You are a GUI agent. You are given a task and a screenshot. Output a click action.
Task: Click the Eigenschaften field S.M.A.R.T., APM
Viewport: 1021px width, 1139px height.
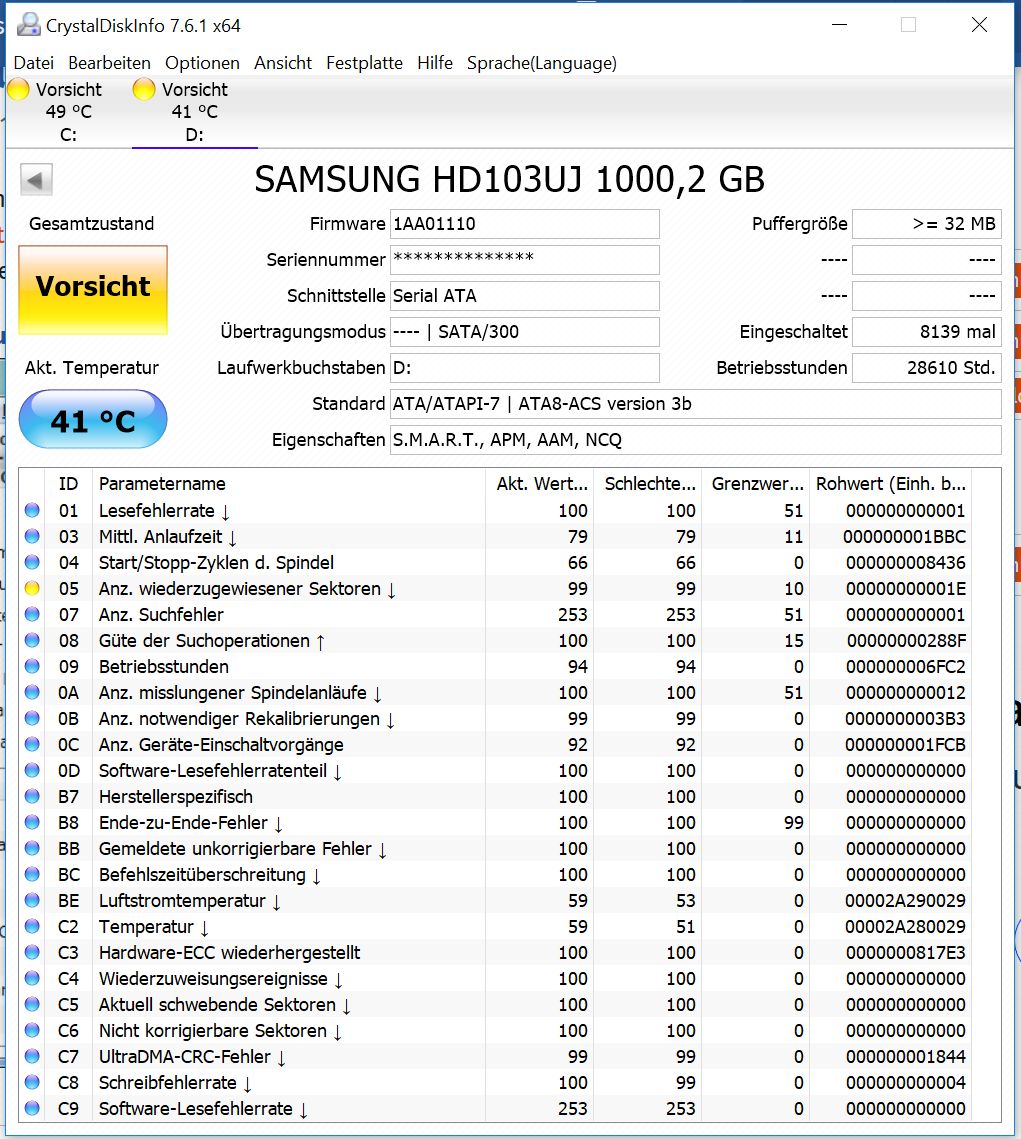[696, 439]
